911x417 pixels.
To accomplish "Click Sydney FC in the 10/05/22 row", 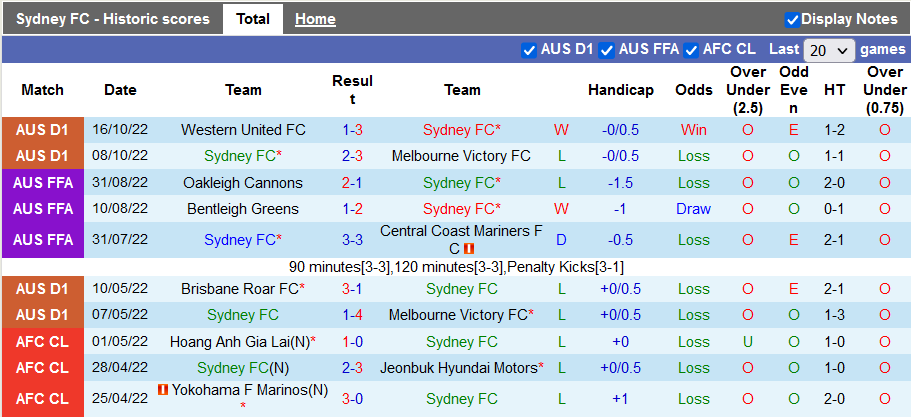I will 462,289.
